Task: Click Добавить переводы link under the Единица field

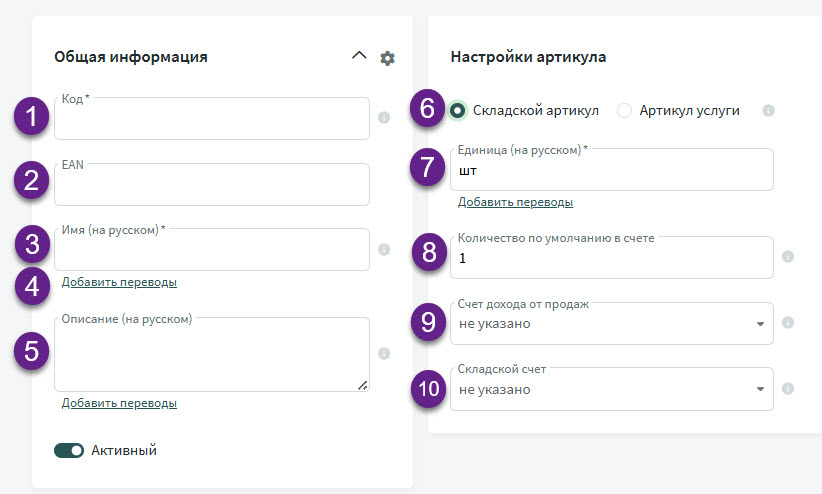Action: 515,202
